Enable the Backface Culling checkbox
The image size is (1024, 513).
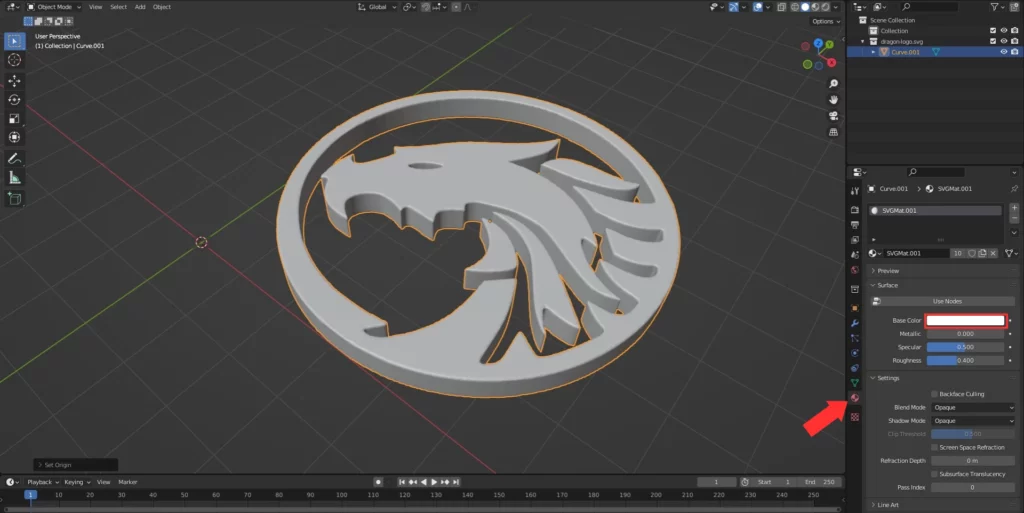click(934, 394)
